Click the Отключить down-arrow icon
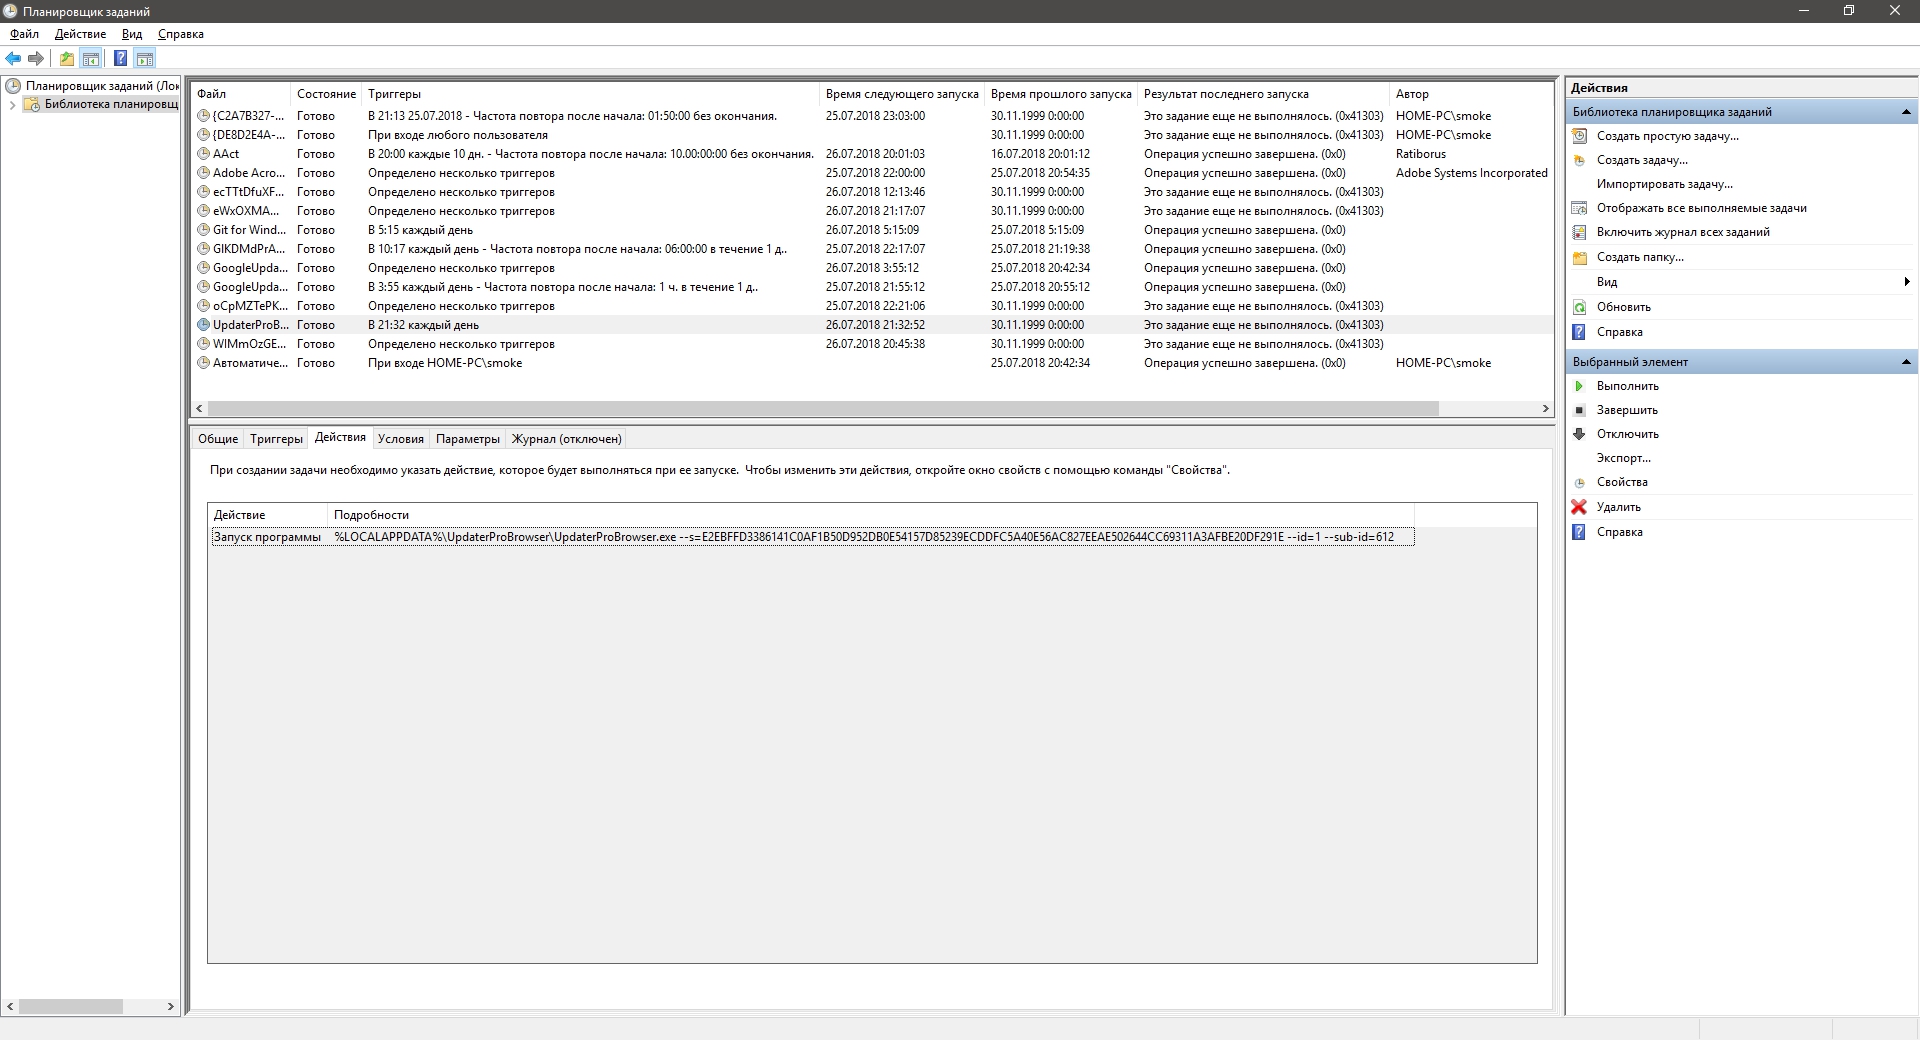The image size is (1920, 1040). click(1580, 434)
